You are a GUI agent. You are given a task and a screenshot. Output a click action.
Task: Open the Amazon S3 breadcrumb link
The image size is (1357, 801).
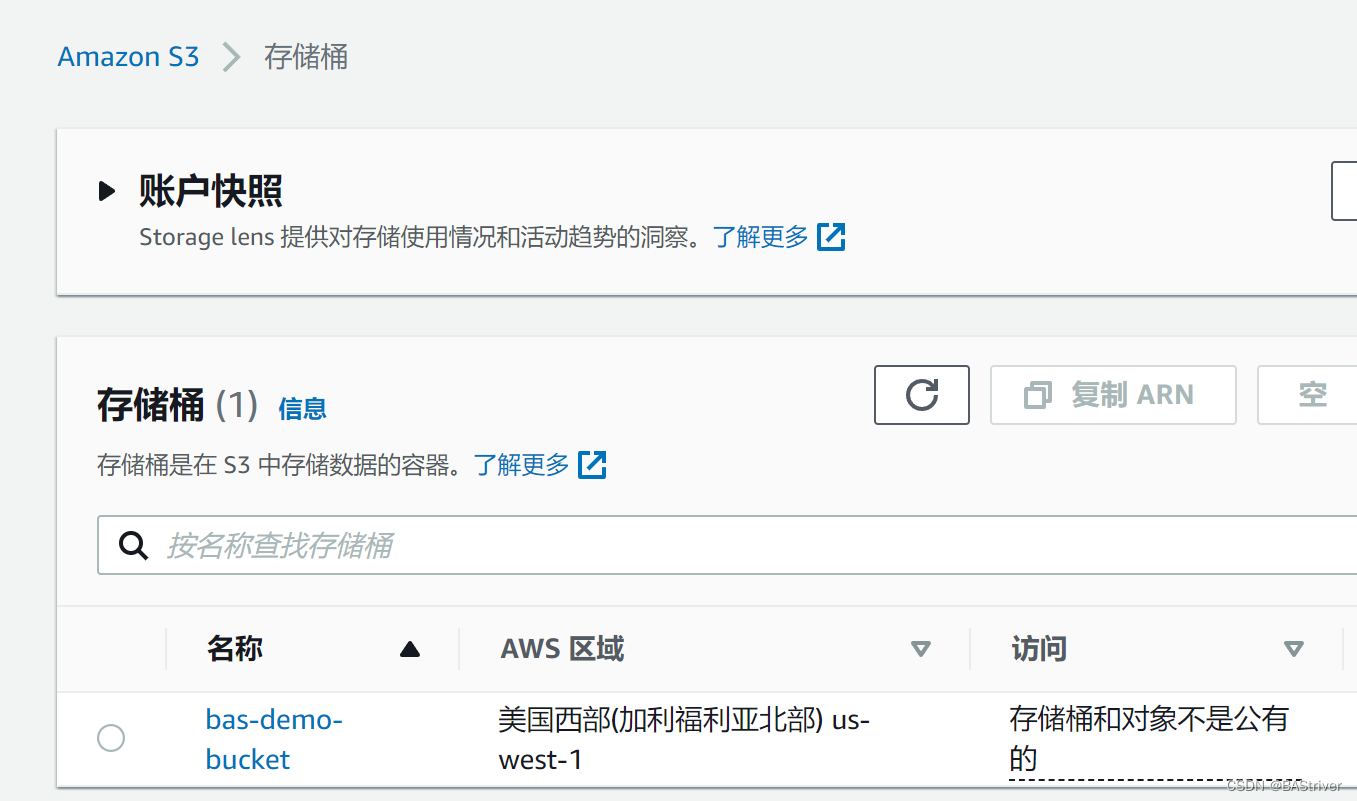coord(128,57)
